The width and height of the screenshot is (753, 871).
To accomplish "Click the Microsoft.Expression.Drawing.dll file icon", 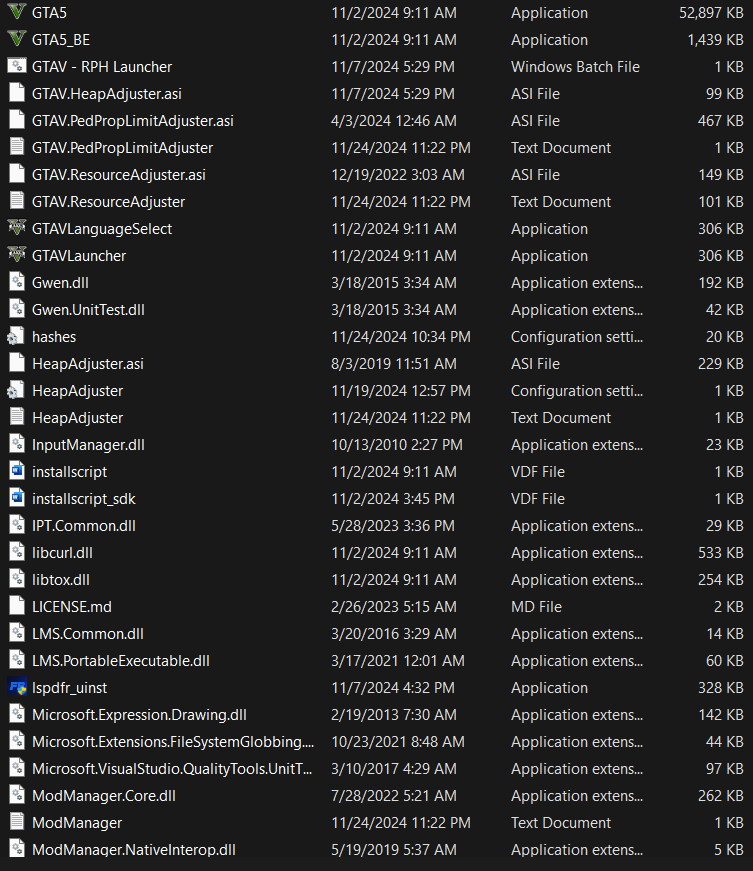I will pyautogui.click(x=17, y=714).
